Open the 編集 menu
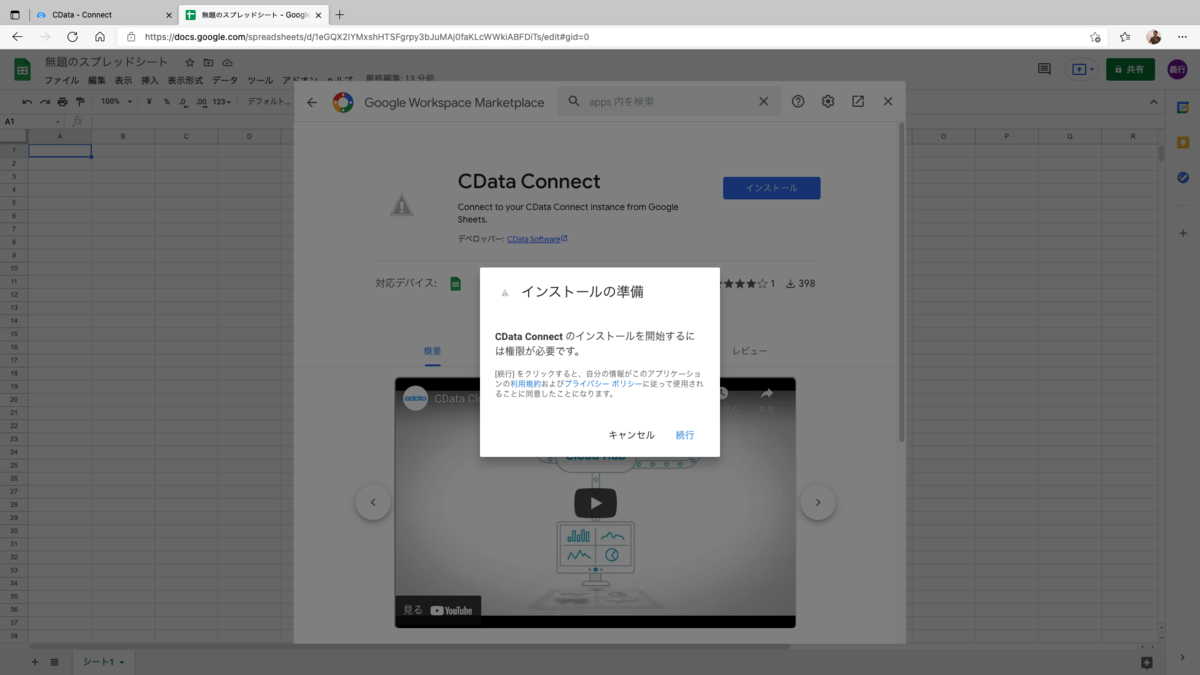This screenshot has height=675, width=1200. [96, 80]
